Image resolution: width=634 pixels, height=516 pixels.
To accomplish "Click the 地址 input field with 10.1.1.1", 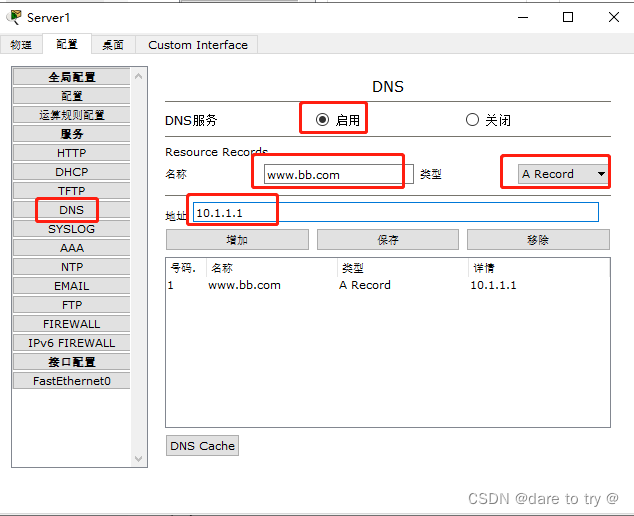I will (396, 212).
